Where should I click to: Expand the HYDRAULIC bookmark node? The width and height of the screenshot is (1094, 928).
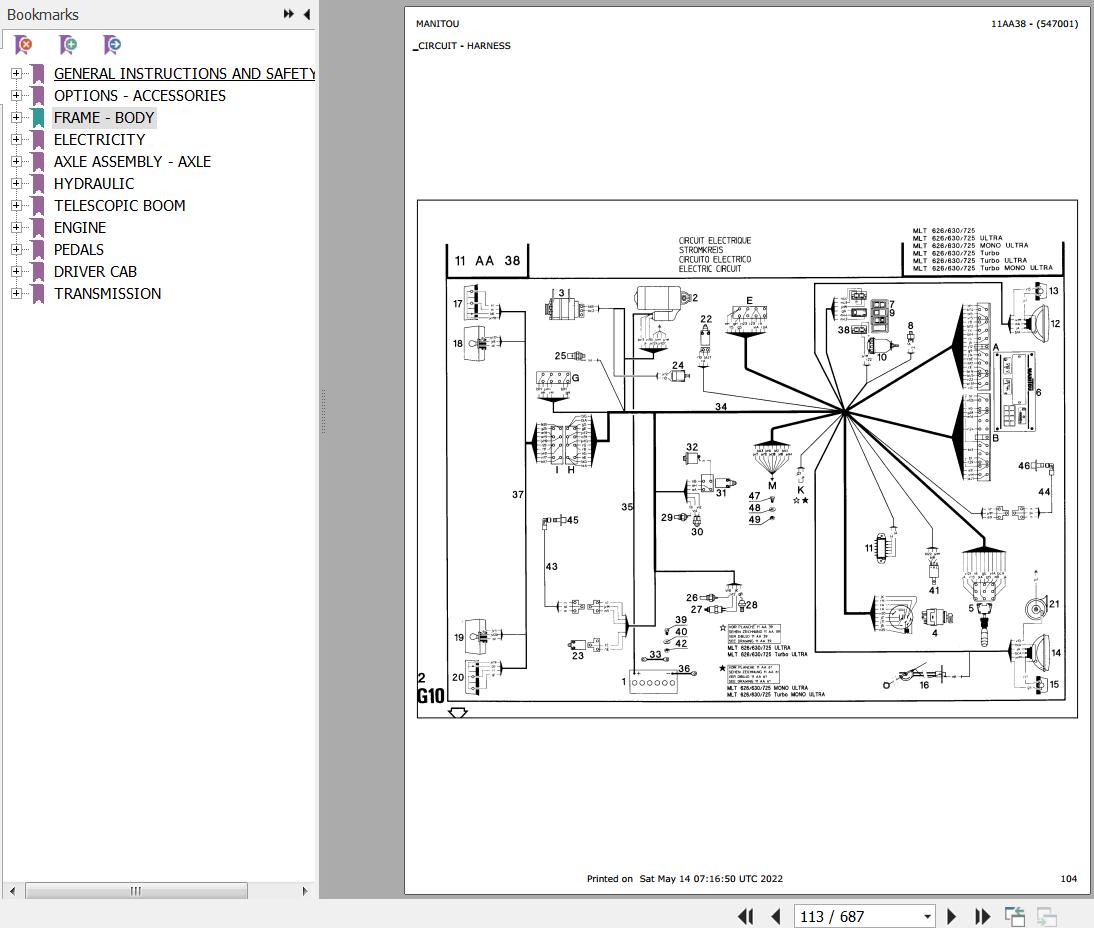pos(16,183)
